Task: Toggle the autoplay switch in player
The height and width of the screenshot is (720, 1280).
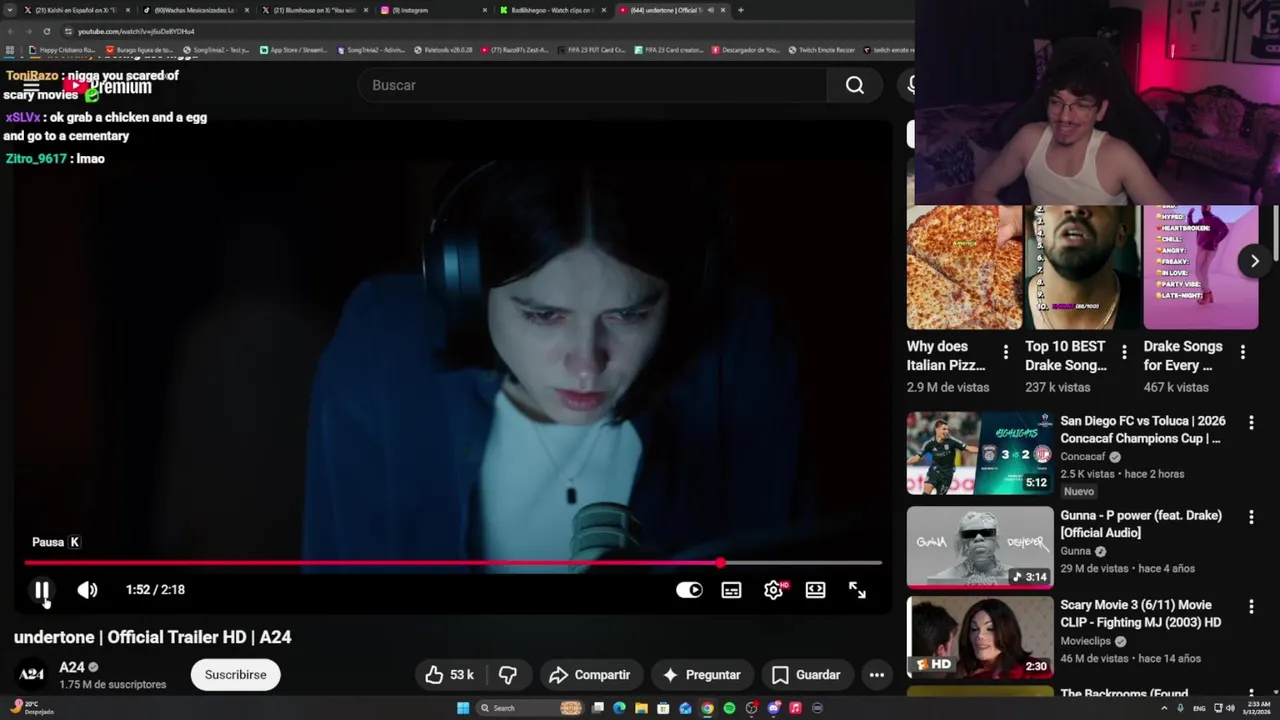Action: (689, 590)
